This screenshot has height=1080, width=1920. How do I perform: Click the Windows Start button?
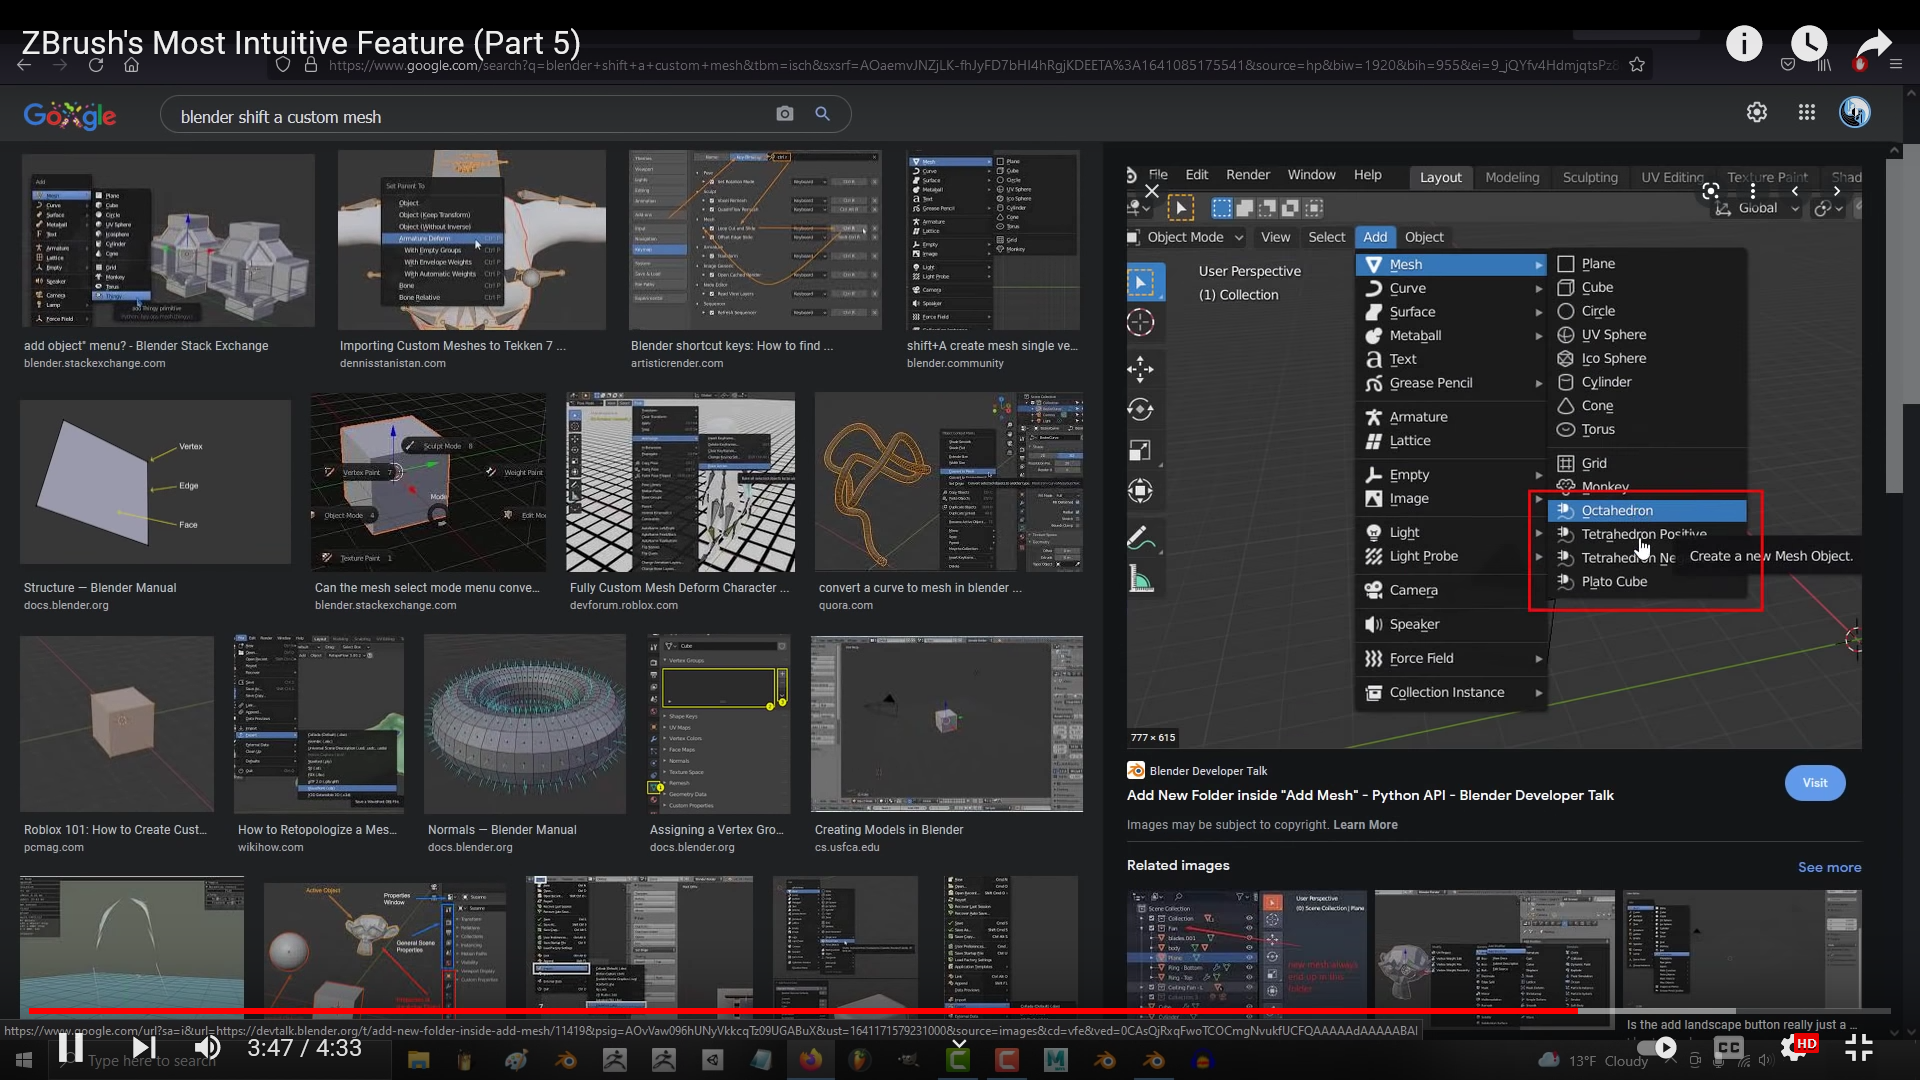24,1060
